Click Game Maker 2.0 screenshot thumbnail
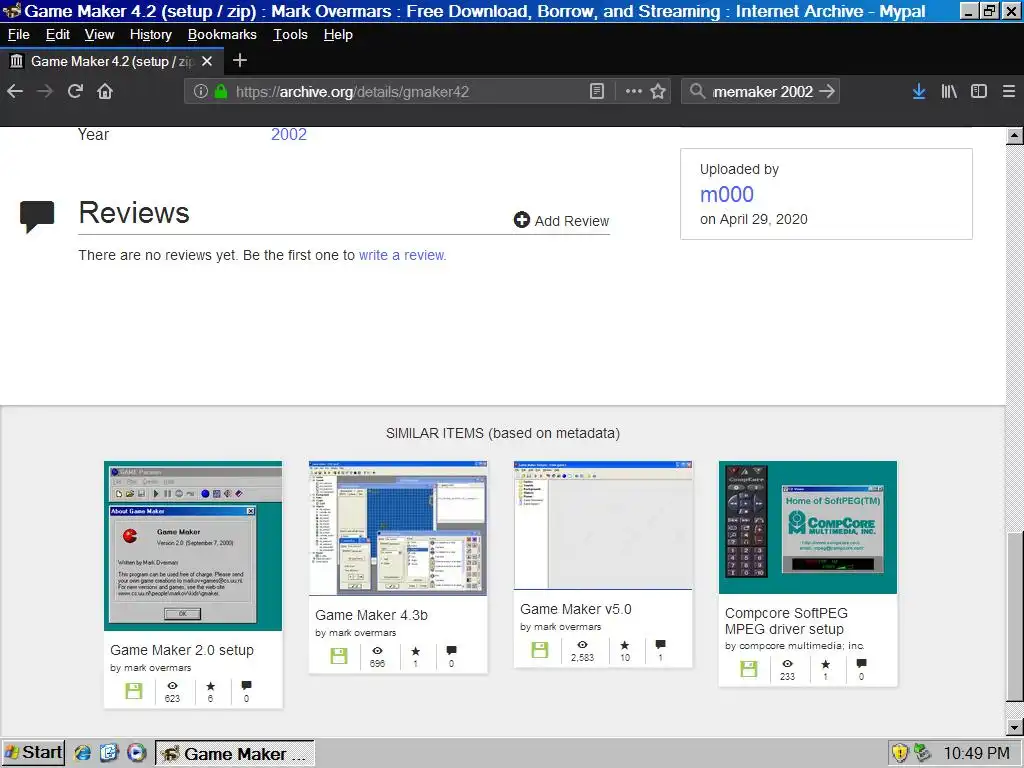Screen dimensions: 1024x768 tap(193, 546)
